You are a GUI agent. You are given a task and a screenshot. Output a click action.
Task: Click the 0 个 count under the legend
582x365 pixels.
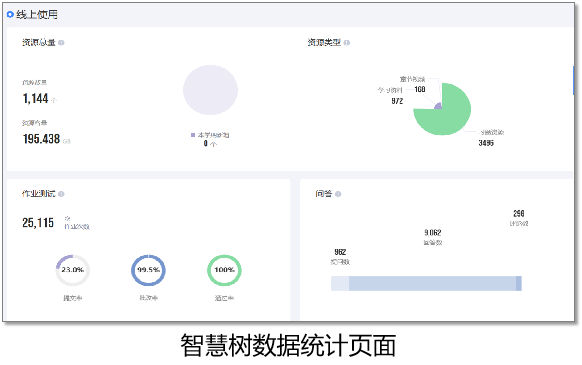[210, 144]
